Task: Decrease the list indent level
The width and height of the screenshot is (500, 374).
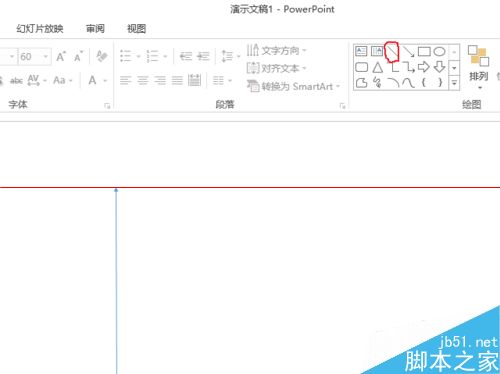Action: 186,56
